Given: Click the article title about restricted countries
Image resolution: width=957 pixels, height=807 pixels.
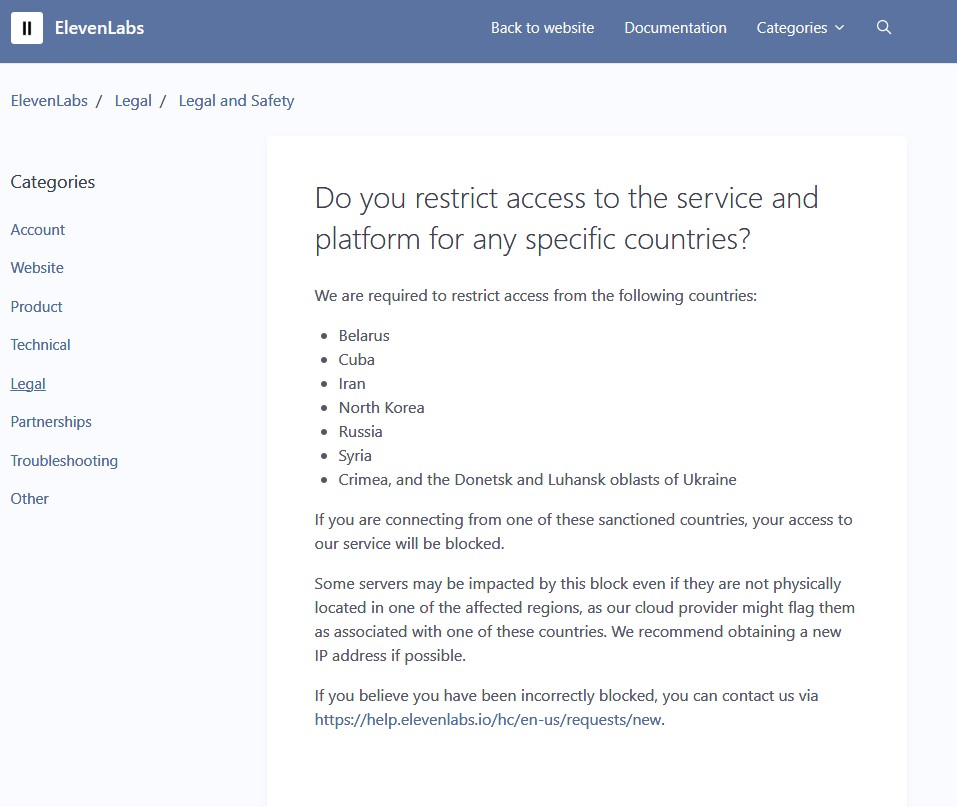Looking at the screenshot, I should coord(566,218).
